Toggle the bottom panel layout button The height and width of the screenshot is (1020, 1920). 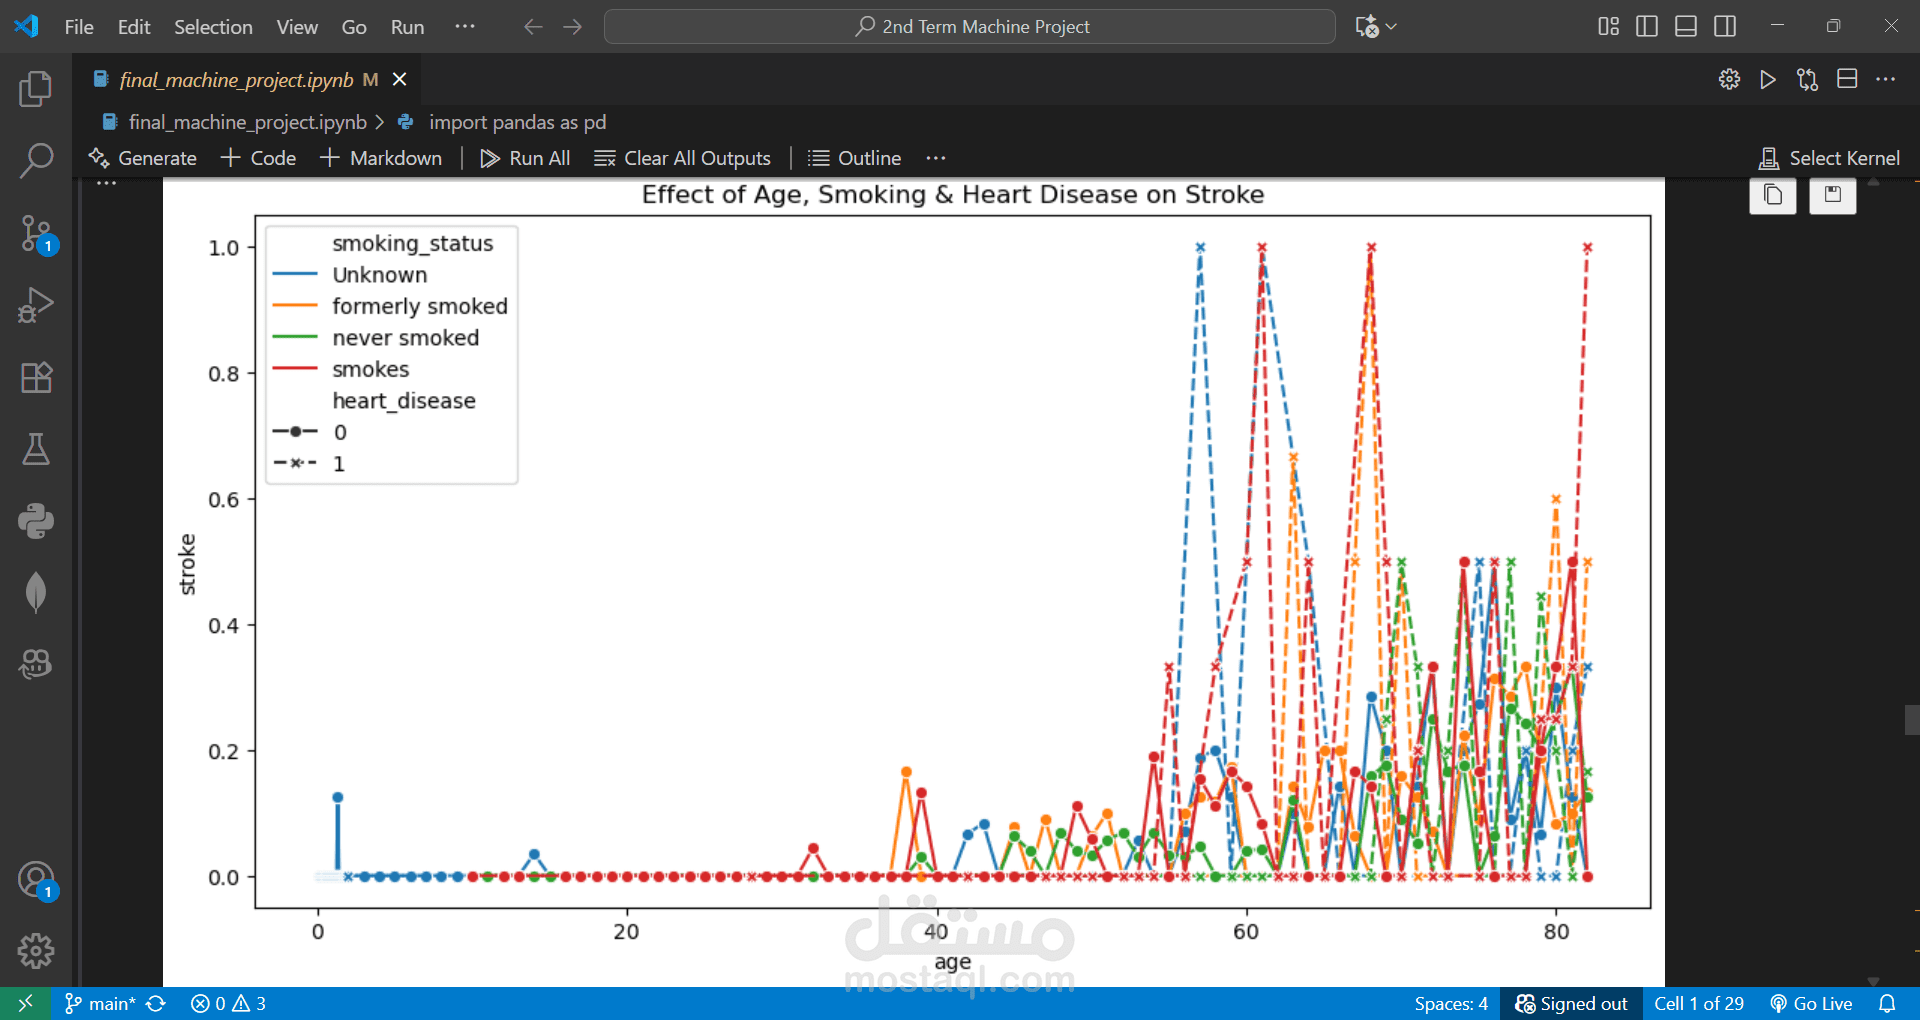1685,27
